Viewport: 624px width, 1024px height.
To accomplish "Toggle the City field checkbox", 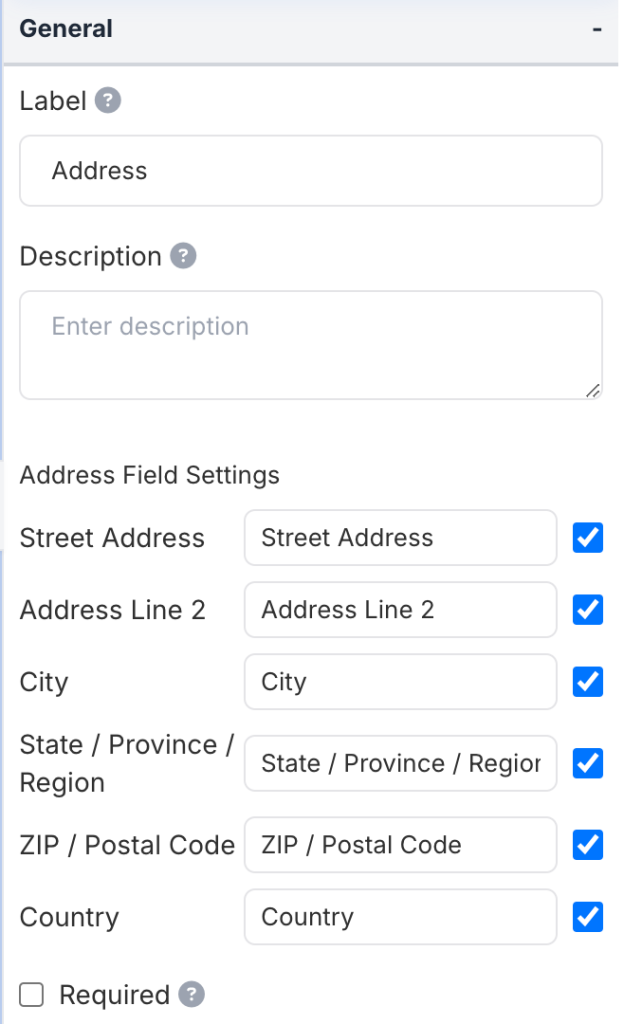I will (x=588, y=682).
